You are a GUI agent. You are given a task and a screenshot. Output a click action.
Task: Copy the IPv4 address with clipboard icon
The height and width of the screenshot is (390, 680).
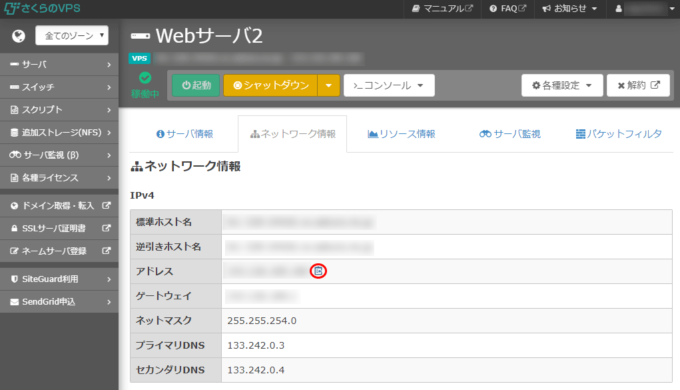point(318,271)
